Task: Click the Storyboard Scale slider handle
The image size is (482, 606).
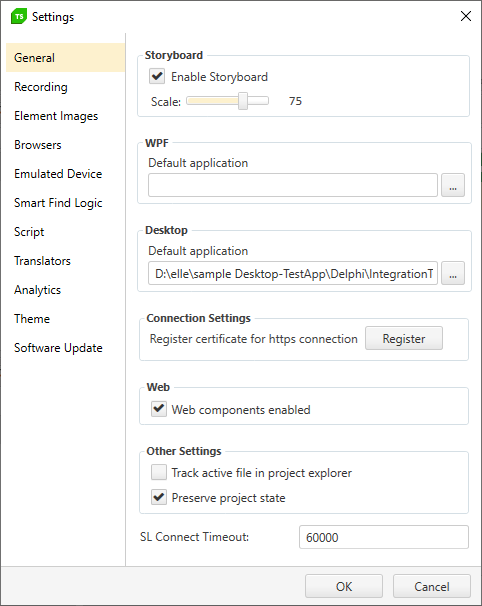Action: click(x=243, y=101)
